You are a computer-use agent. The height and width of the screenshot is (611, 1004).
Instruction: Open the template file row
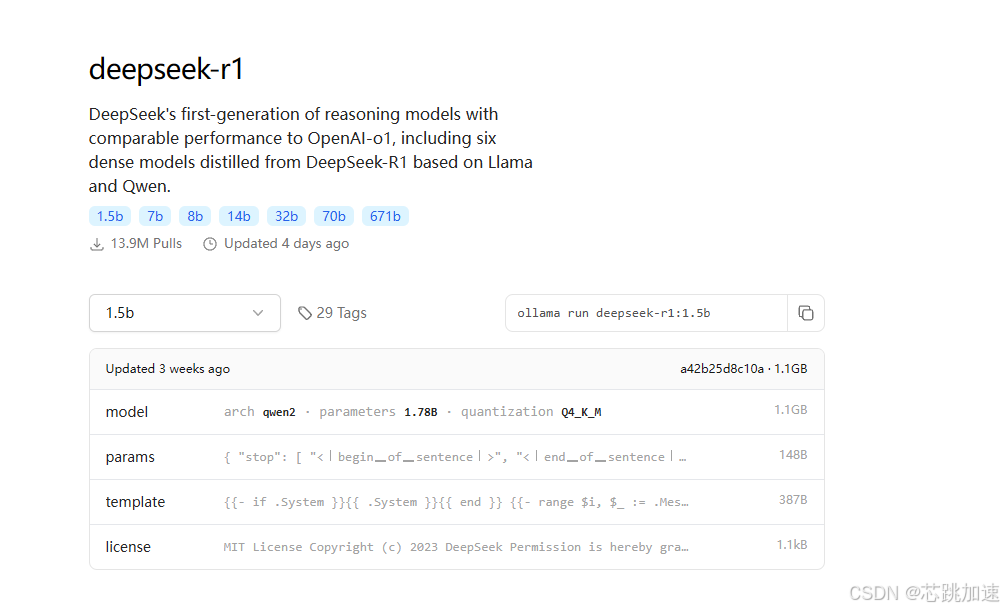tap(457, 502)
